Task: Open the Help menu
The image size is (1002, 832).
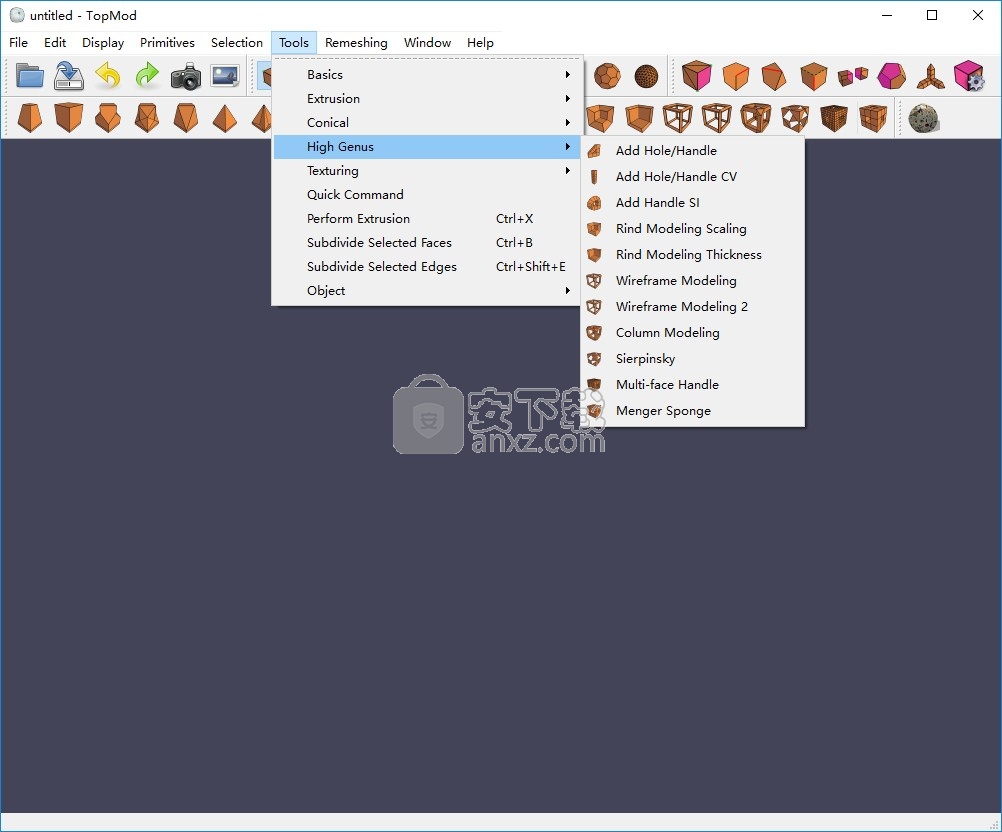Action: pos(480,43)
